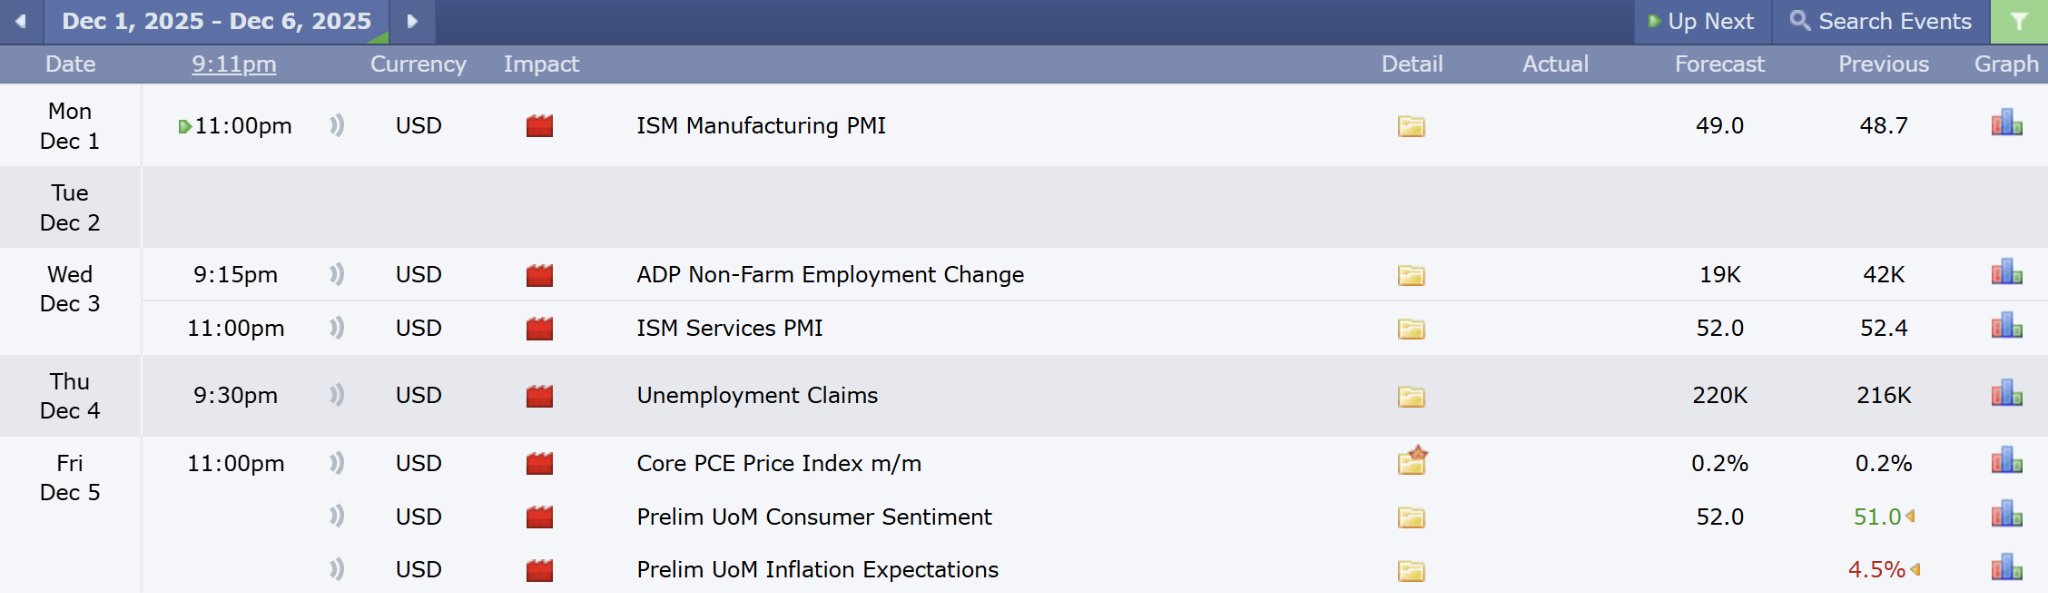Go to next week arrow
Image resolution: width=2048 pixels, height=593 pixels.
(x=412, y=21)
